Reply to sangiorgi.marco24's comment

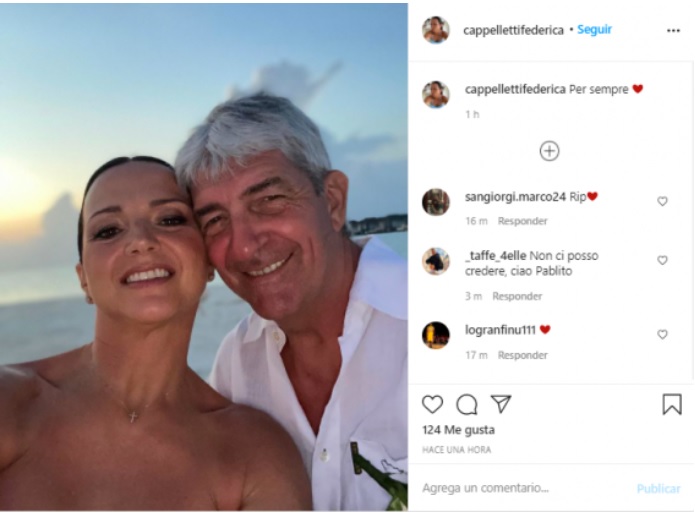pos(523,221)
